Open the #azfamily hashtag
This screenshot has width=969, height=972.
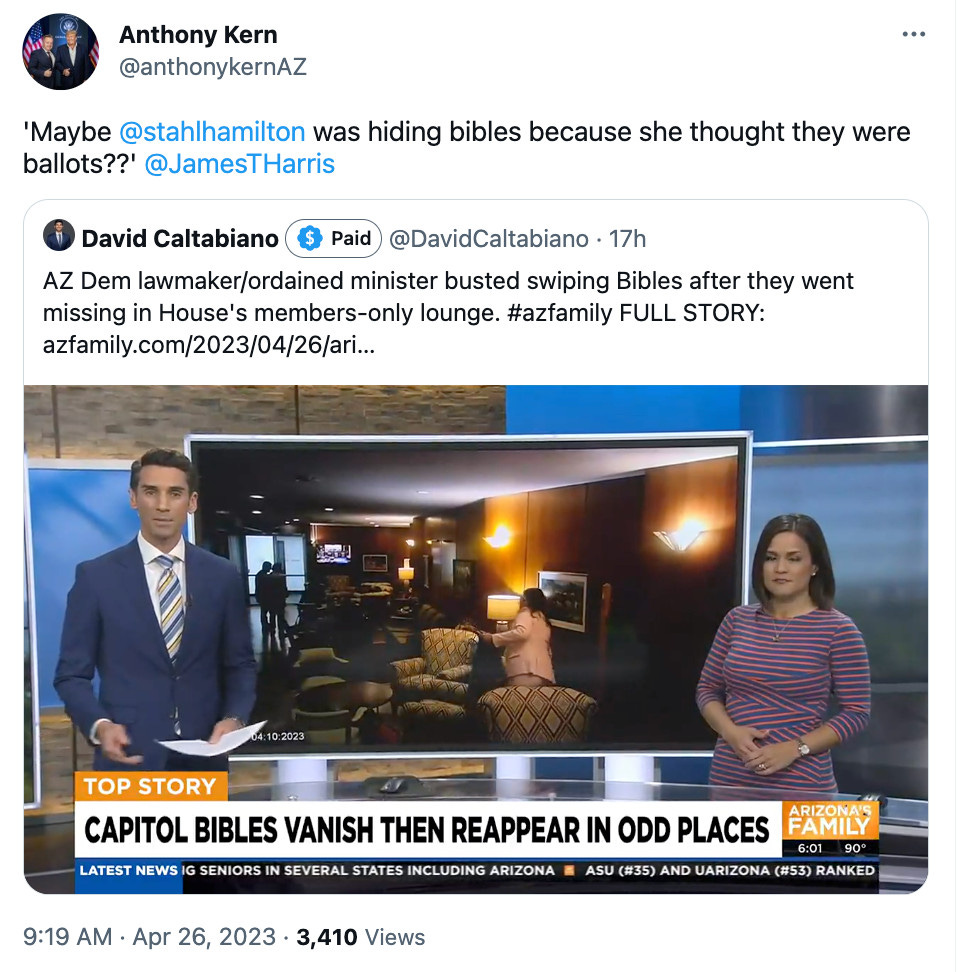pyautogui.click(x=559, y=313)
